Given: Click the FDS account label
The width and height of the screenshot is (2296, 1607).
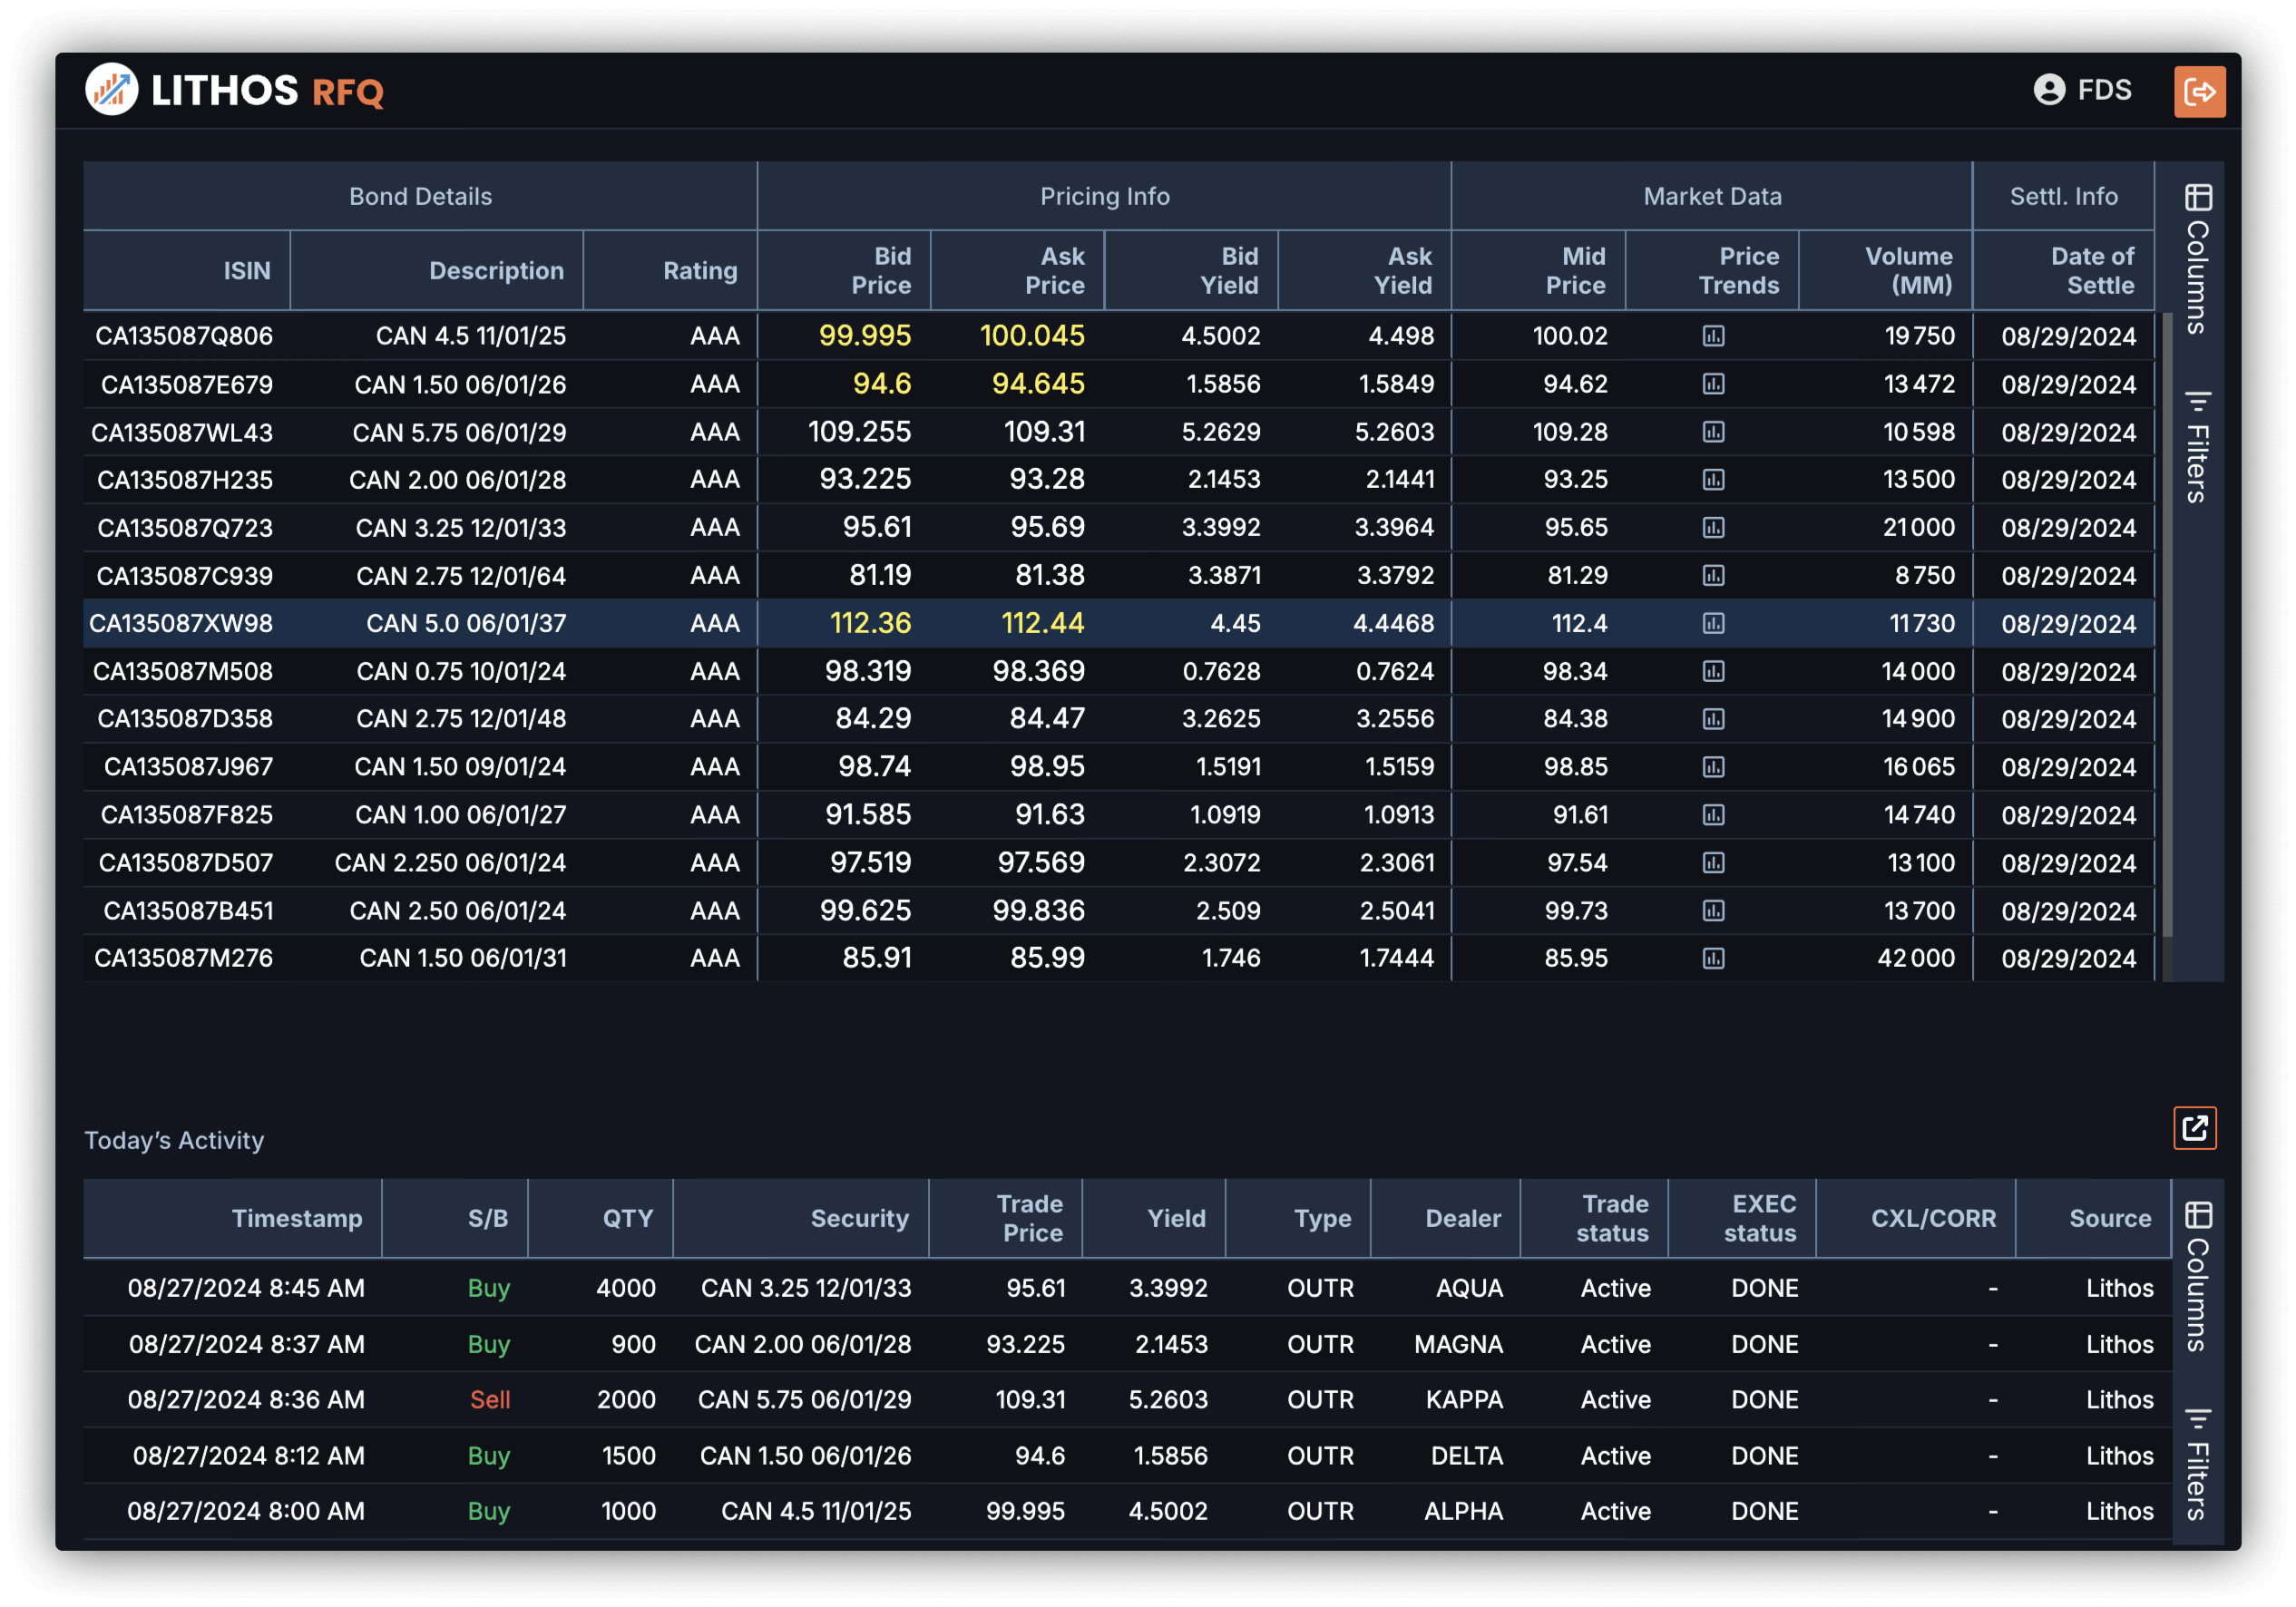Looking at the screenshot, I should (x=2105, y=90).
